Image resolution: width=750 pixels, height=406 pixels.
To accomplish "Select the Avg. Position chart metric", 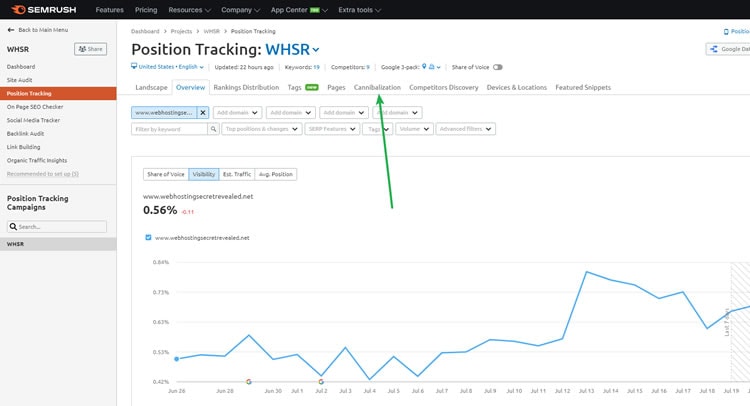I will (x=276, y=175).
